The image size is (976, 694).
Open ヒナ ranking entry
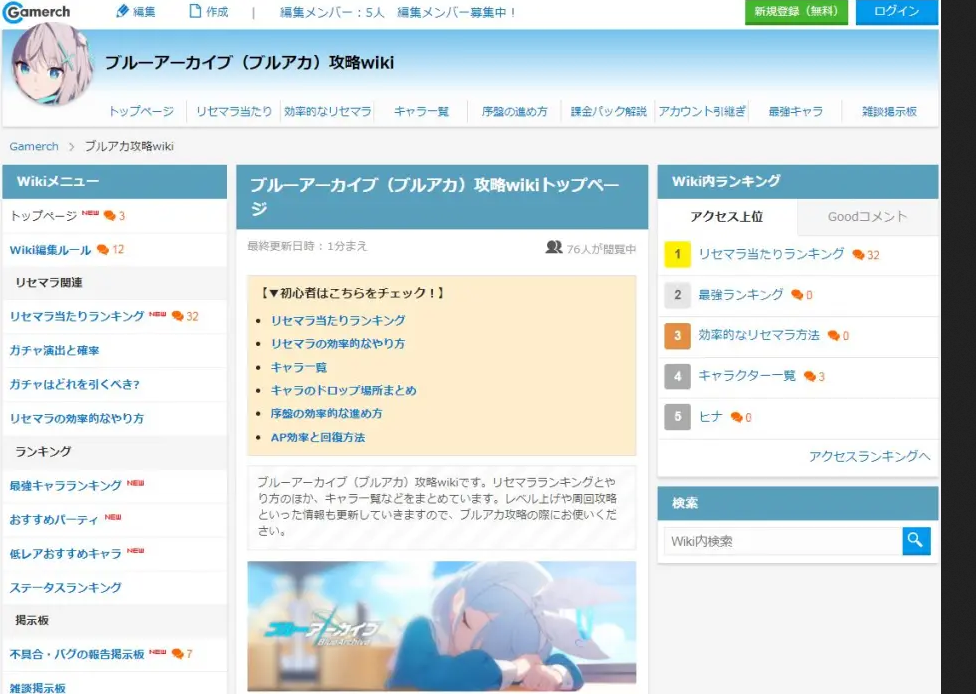tap(710, 416)
